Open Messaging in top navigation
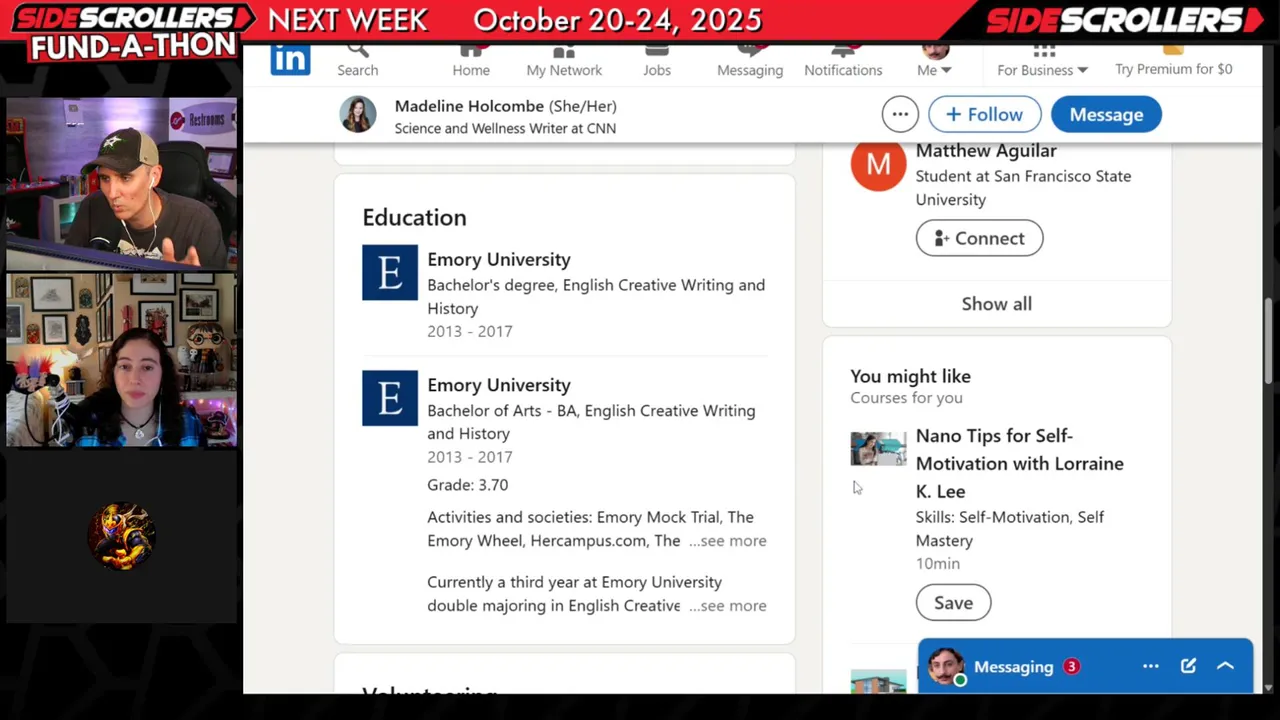This screenshot has height=720, width=1280. 750,61
